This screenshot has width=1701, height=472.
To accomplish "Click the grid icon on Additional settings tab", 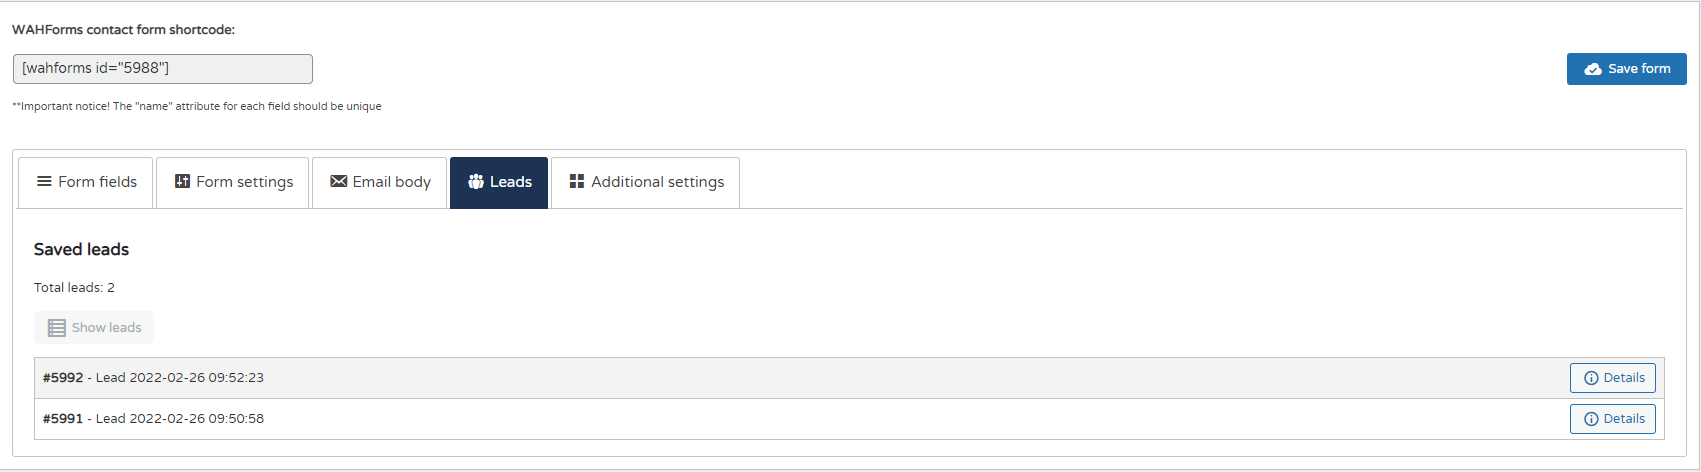I will point(577,181).
